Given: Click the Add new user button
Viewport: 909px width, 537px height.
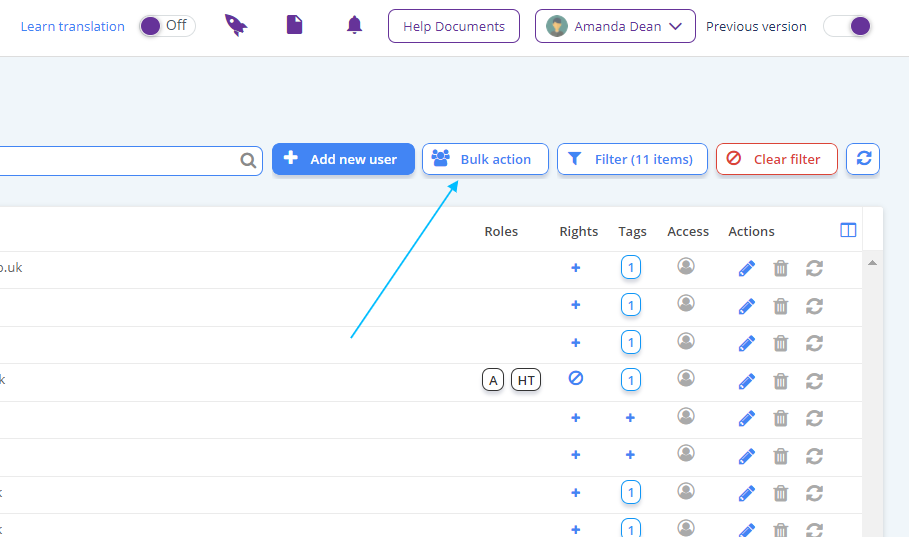Looking at the screenshot, I should [343, 159].
